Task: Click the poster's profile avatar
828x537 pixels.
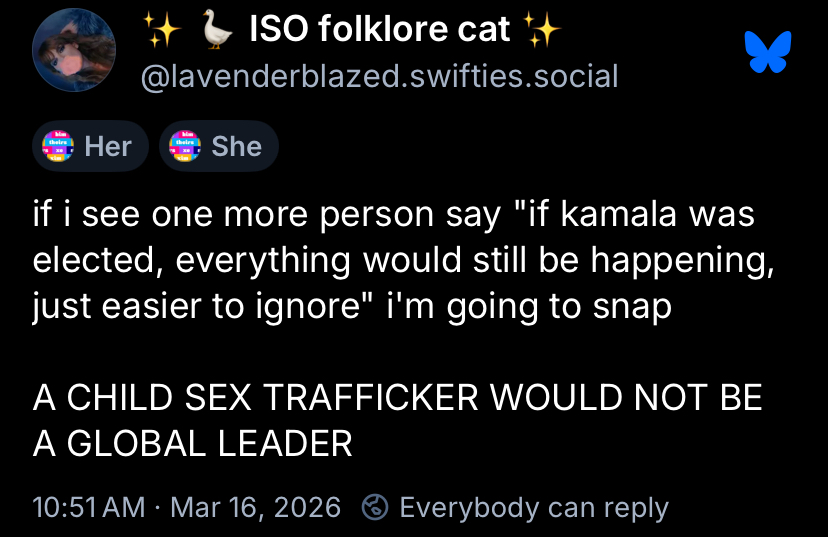Action: click(73, 52)
